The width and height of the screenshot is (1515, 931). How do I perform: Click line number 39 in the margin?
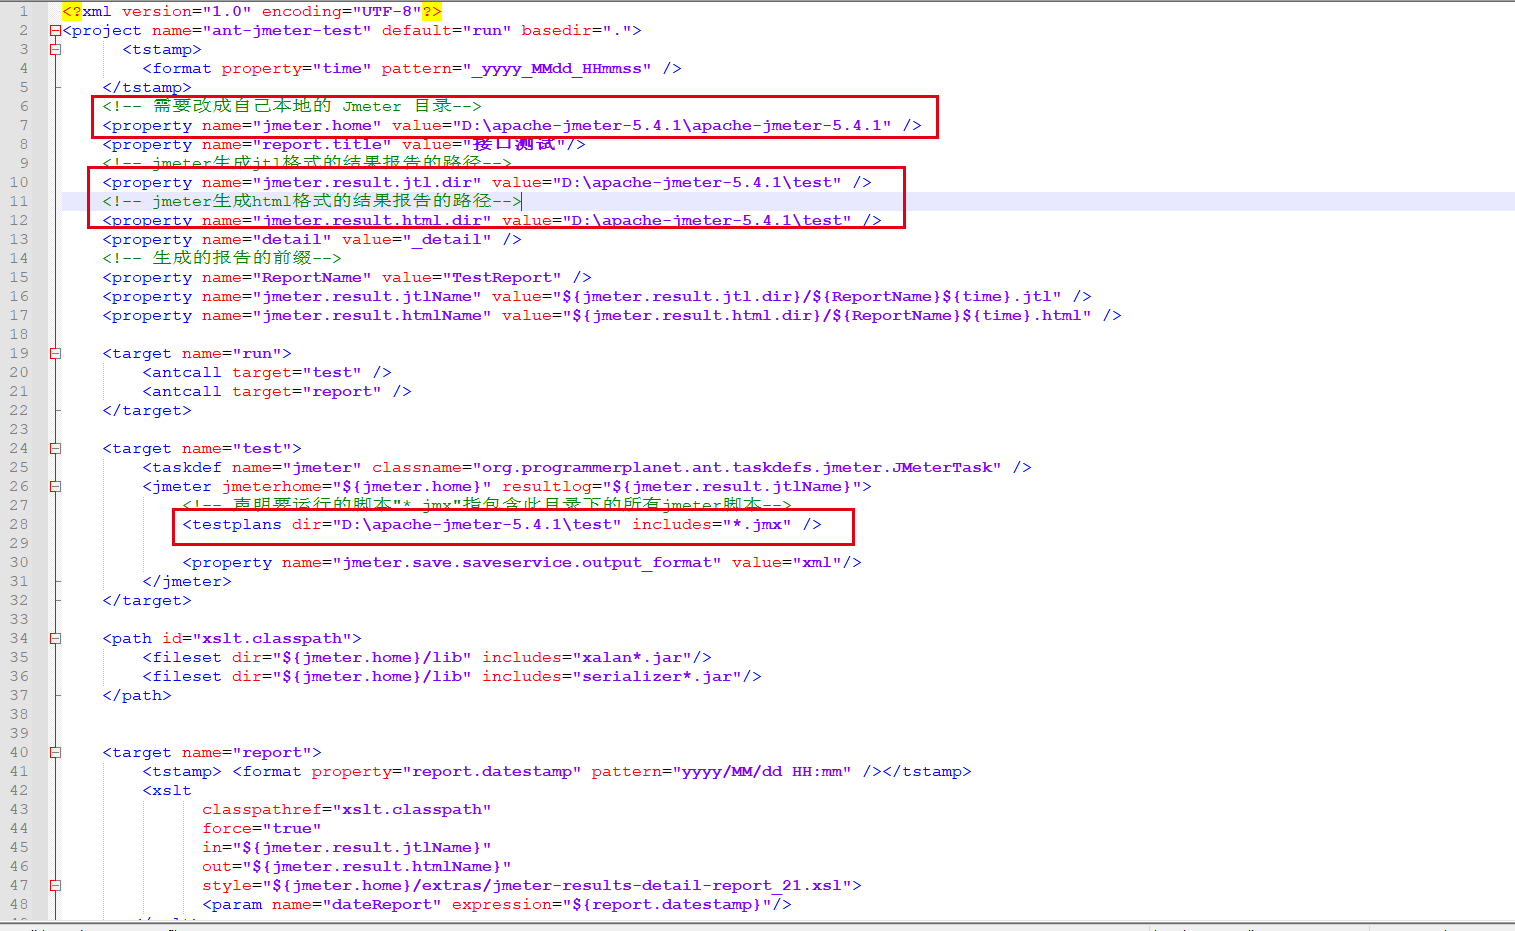coord(19,733)
